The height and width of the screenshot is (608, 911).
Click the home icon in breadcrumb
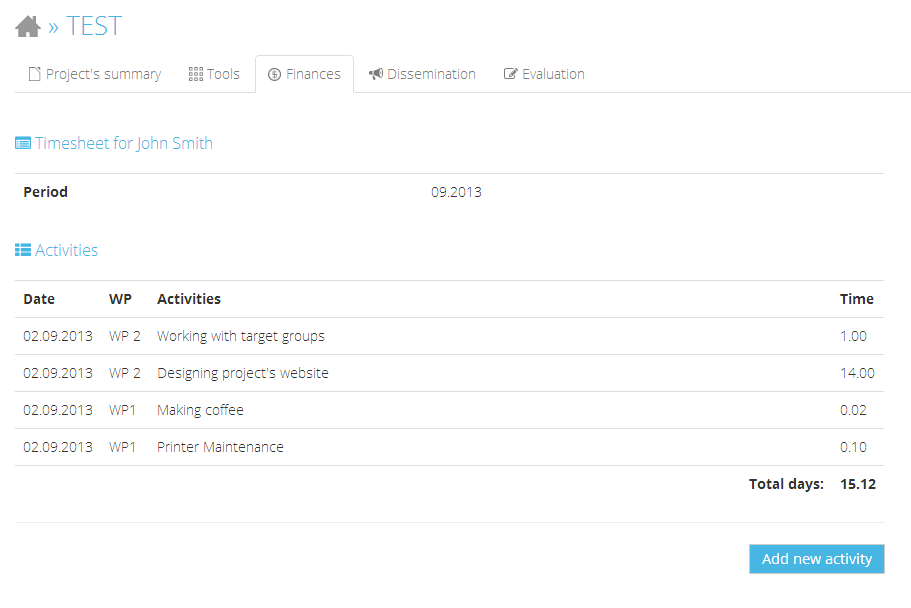28,26
